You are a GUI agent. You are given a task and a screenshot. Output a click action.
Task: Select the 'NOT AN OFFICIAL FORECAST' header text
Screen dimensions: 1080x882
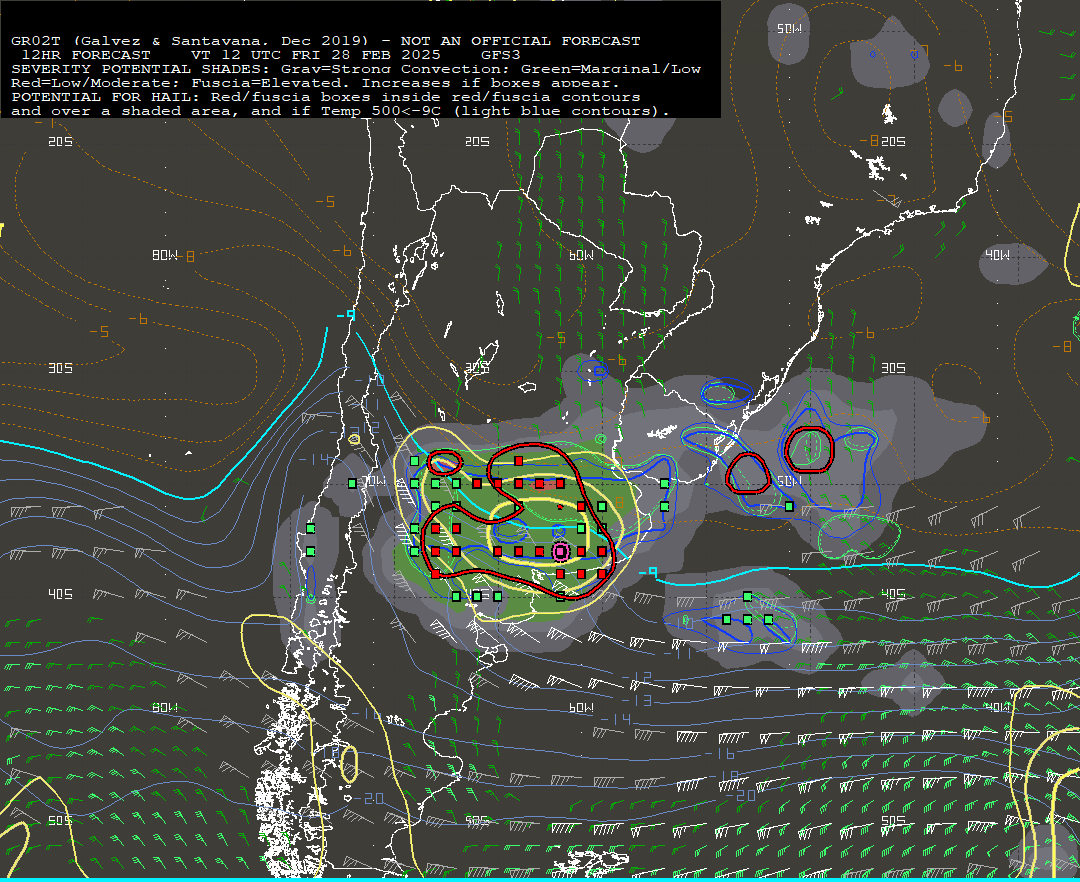tap(520, 41)
